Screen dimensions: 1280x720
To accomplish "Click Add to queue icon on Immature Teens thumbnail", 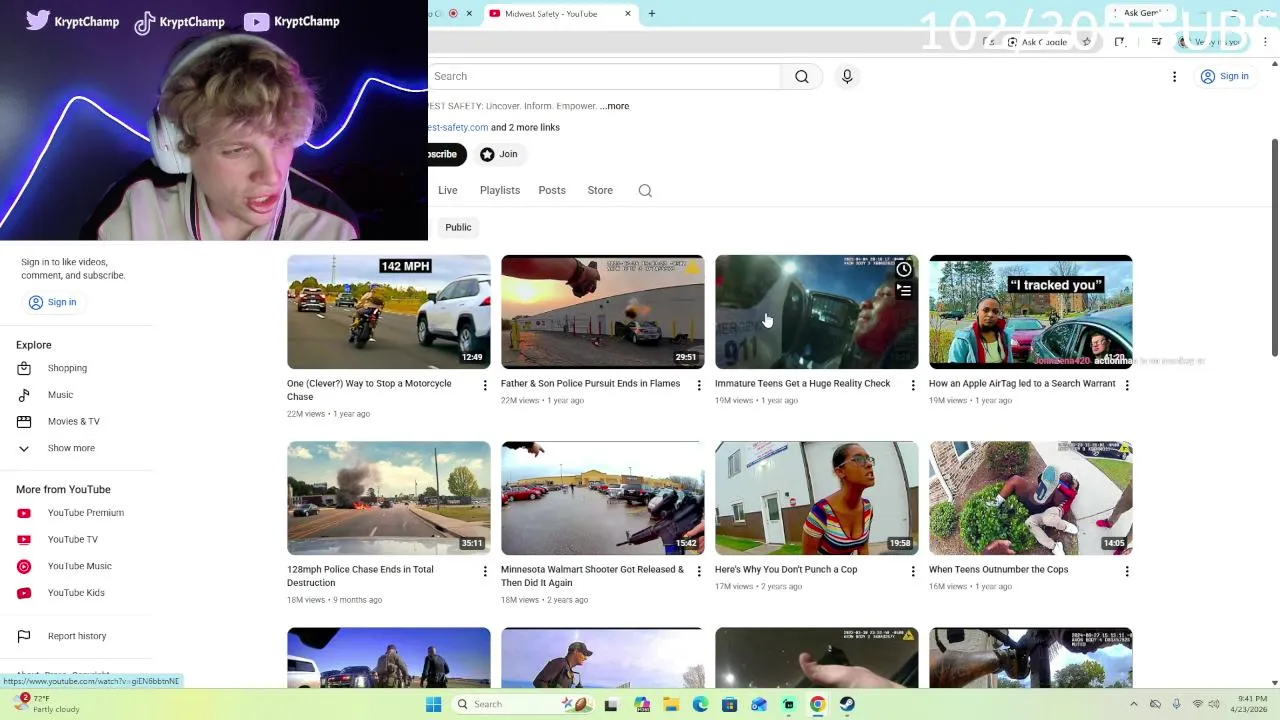I will (x=904, y=291).
